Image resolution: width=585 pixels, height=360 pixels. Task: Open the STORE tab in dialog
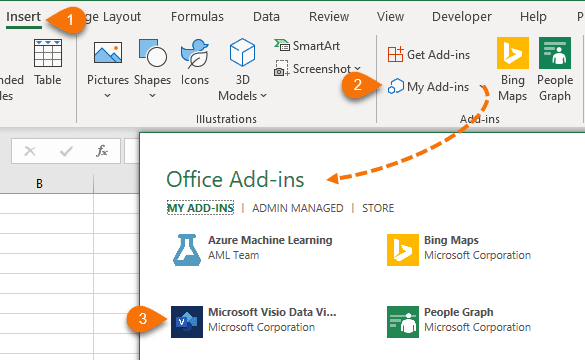[378, 208]
